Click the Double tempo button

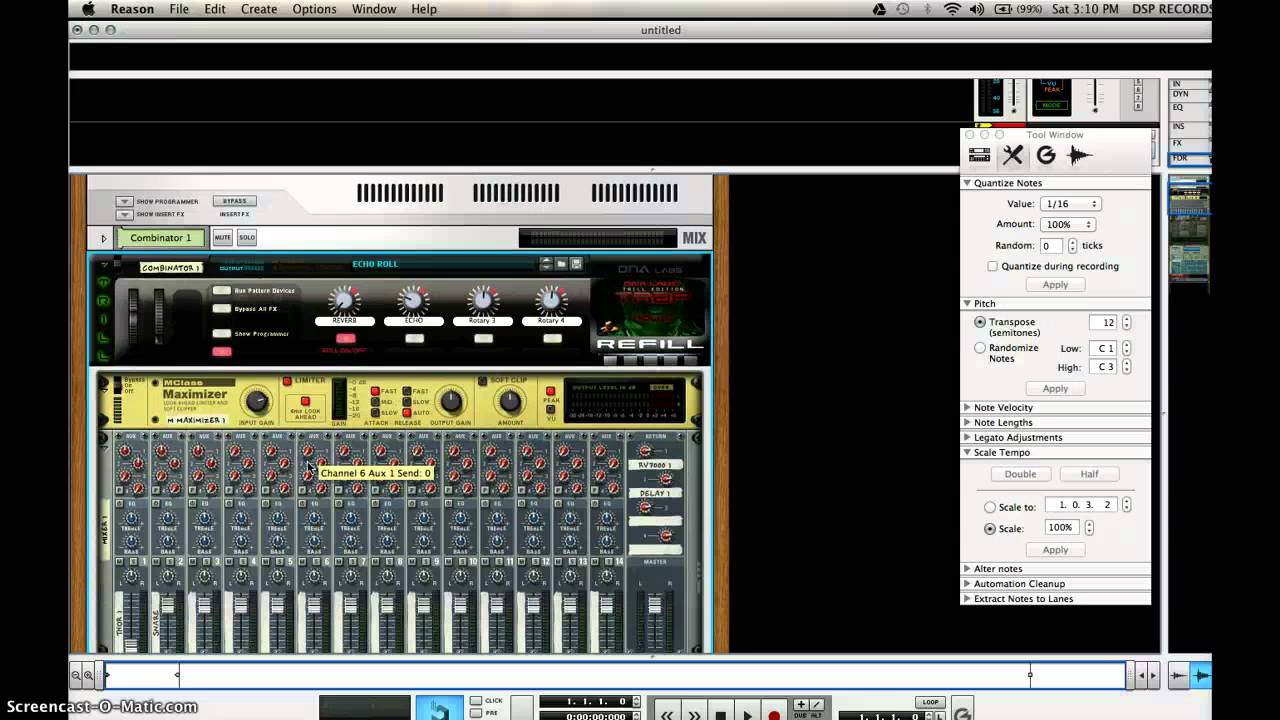[x=1020, y=474]
